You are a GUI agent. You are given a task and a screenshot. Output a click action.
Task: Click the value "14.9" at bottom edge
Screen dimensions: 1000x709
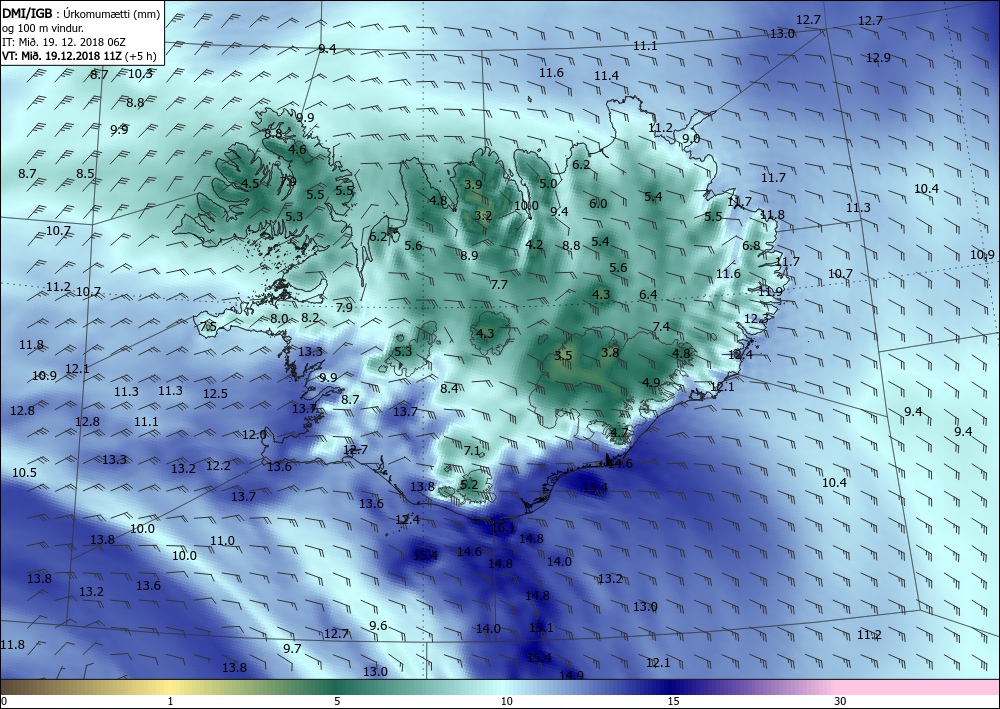(571, 675)
